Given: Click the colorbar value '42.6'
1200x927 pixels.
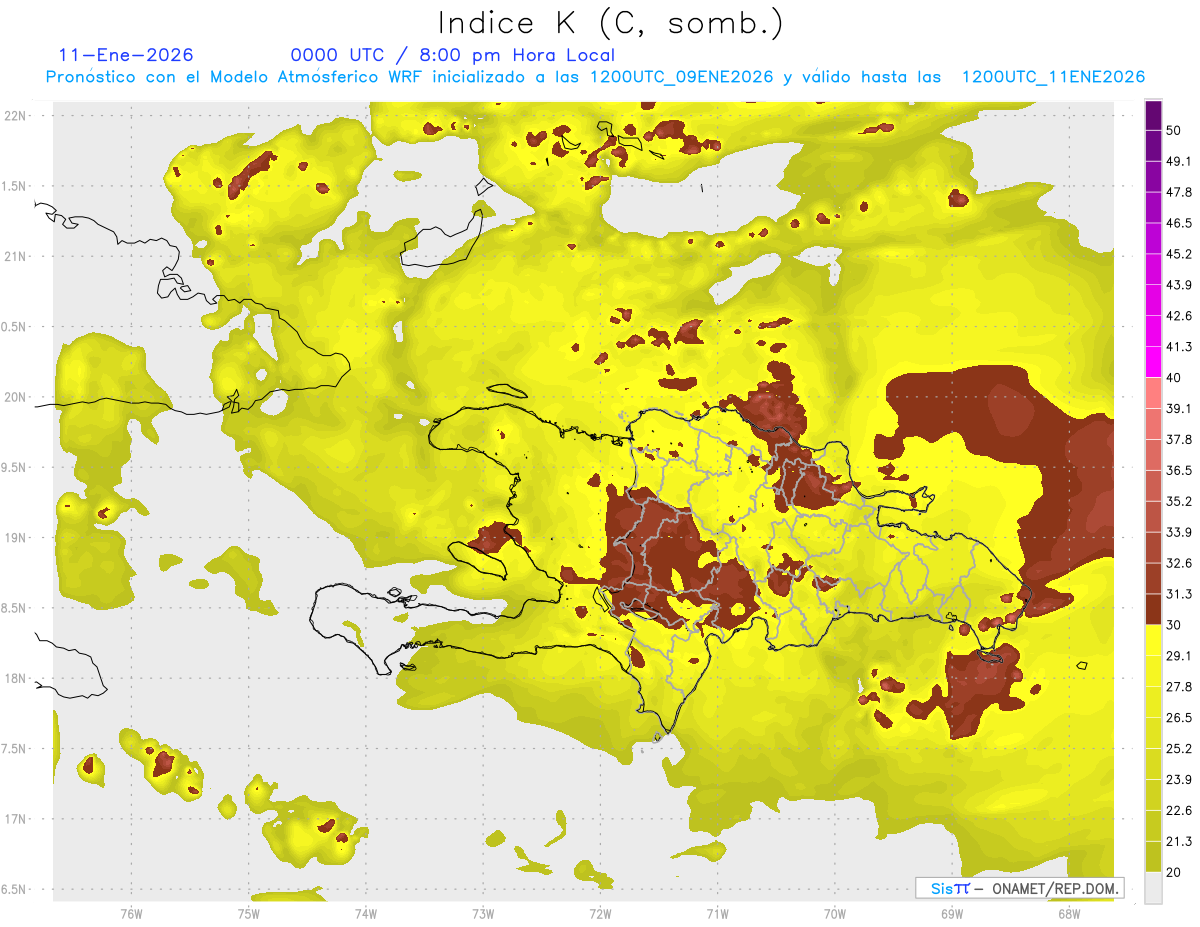Looking at the screenshot, I should (1179, 316).
